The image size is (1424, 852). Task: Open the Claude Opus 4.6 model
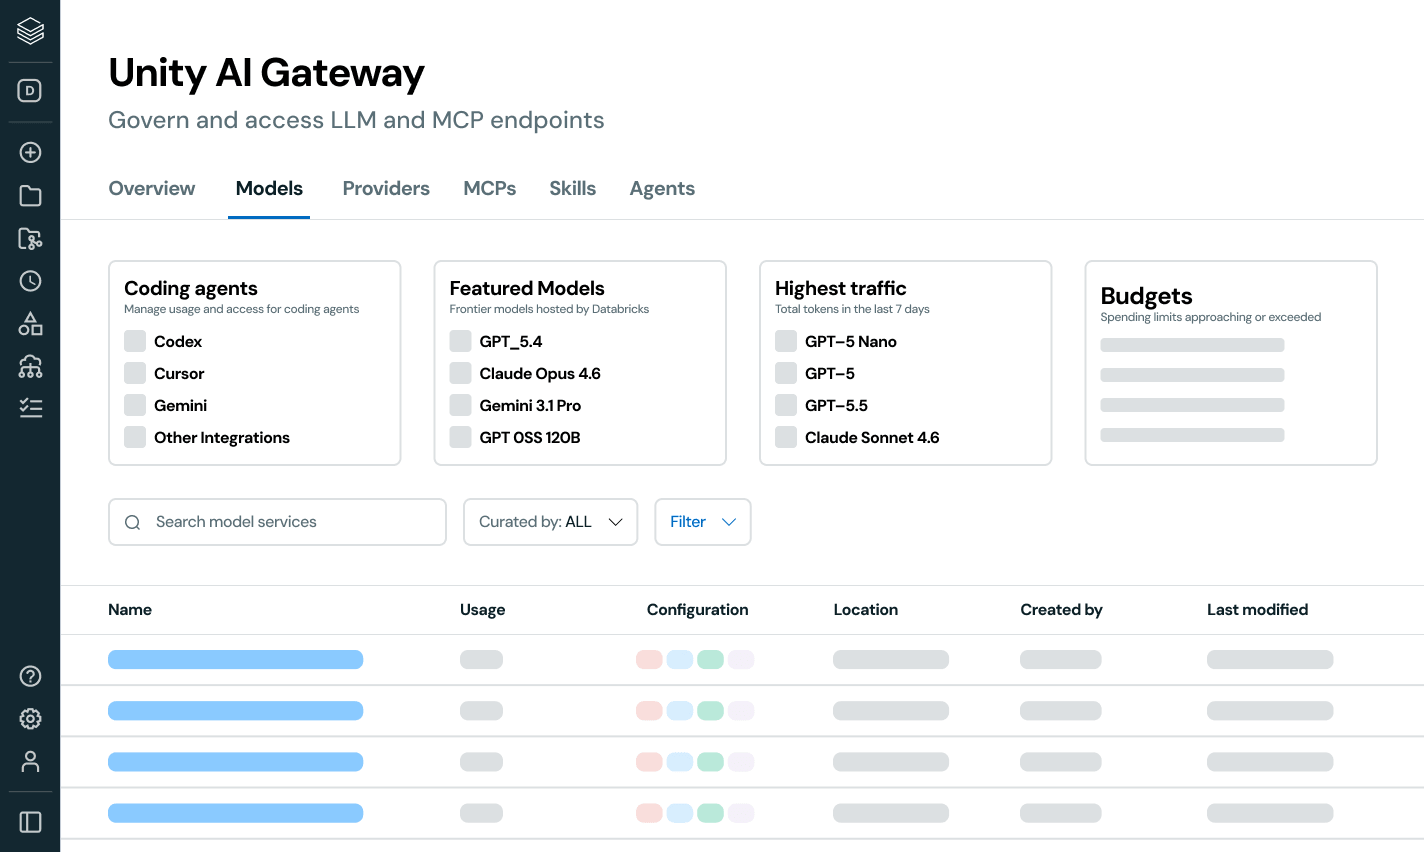(x=540, y=373)
